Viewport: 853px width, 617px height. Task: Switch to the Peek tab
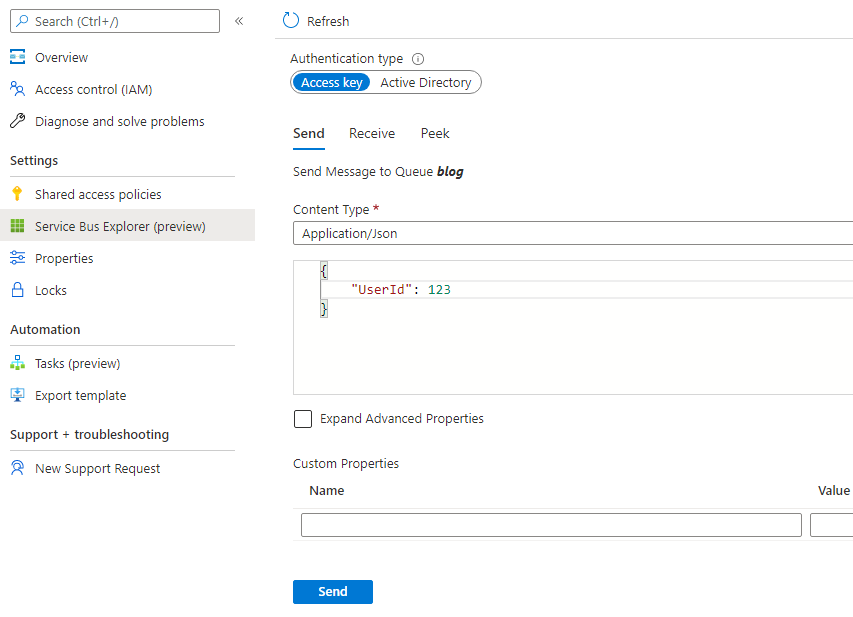435,134
